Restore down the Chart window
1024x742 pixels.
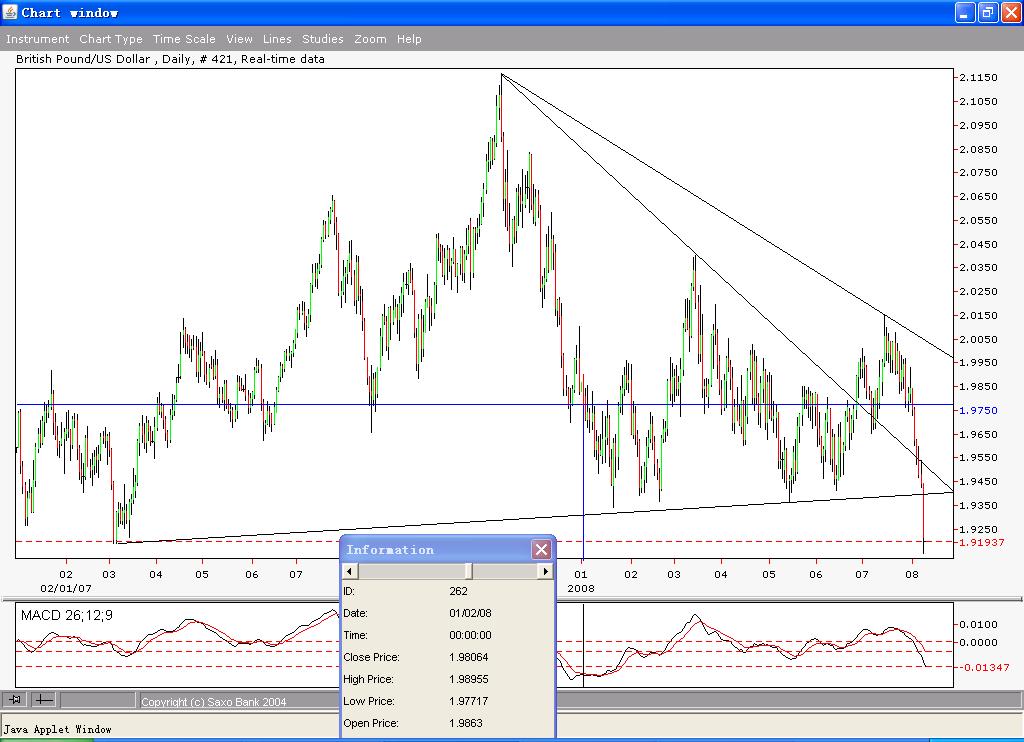pos(987,12)
